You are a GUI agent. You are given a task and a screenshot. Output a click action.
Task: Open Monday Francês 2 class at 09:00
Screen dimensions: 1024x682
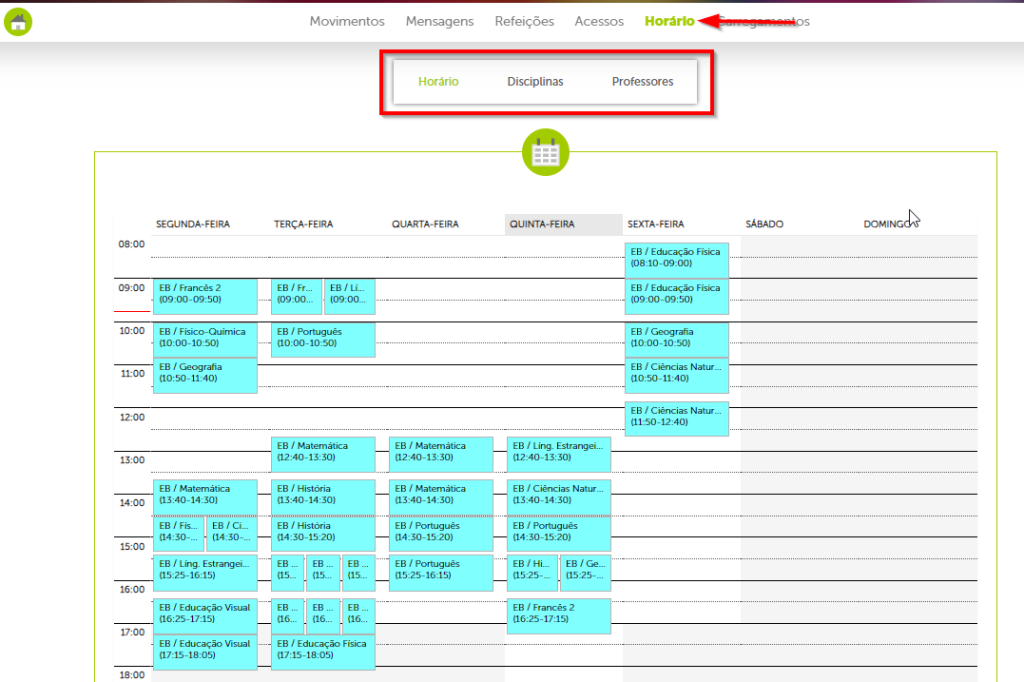pyautogui.click(x=205, y=296)
